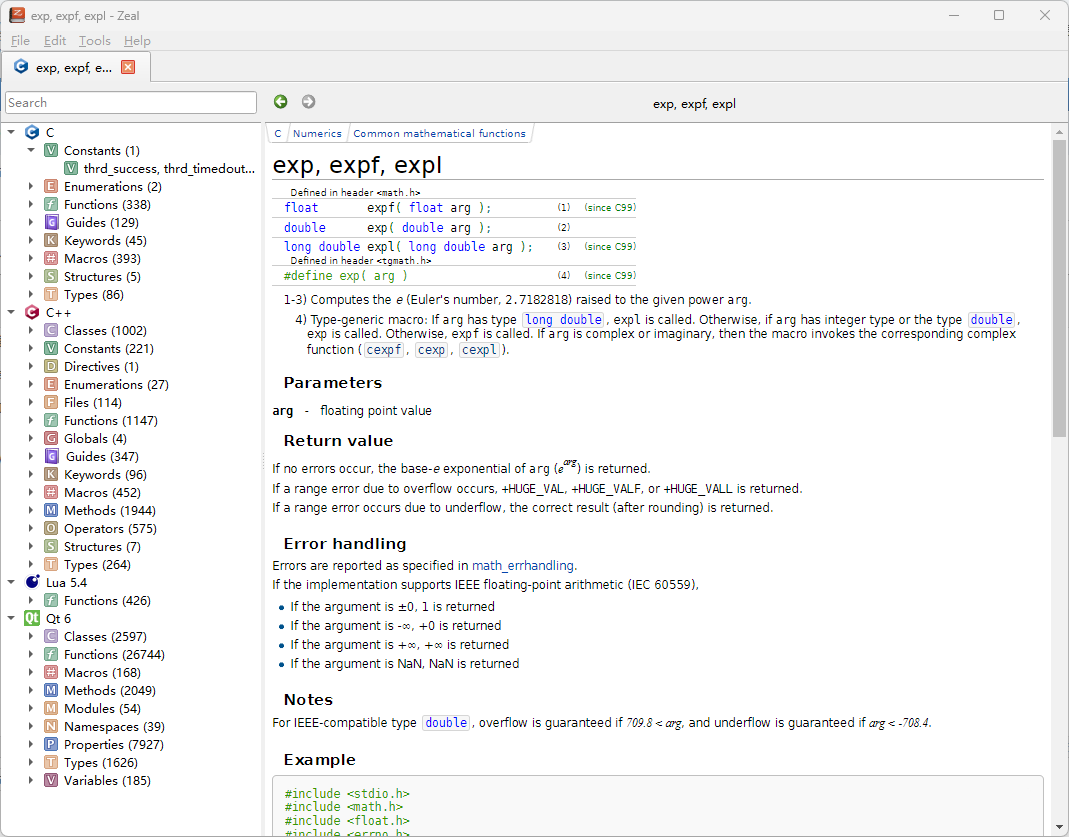Click the Numerics breadcrumb link

(x=317, y=134)
